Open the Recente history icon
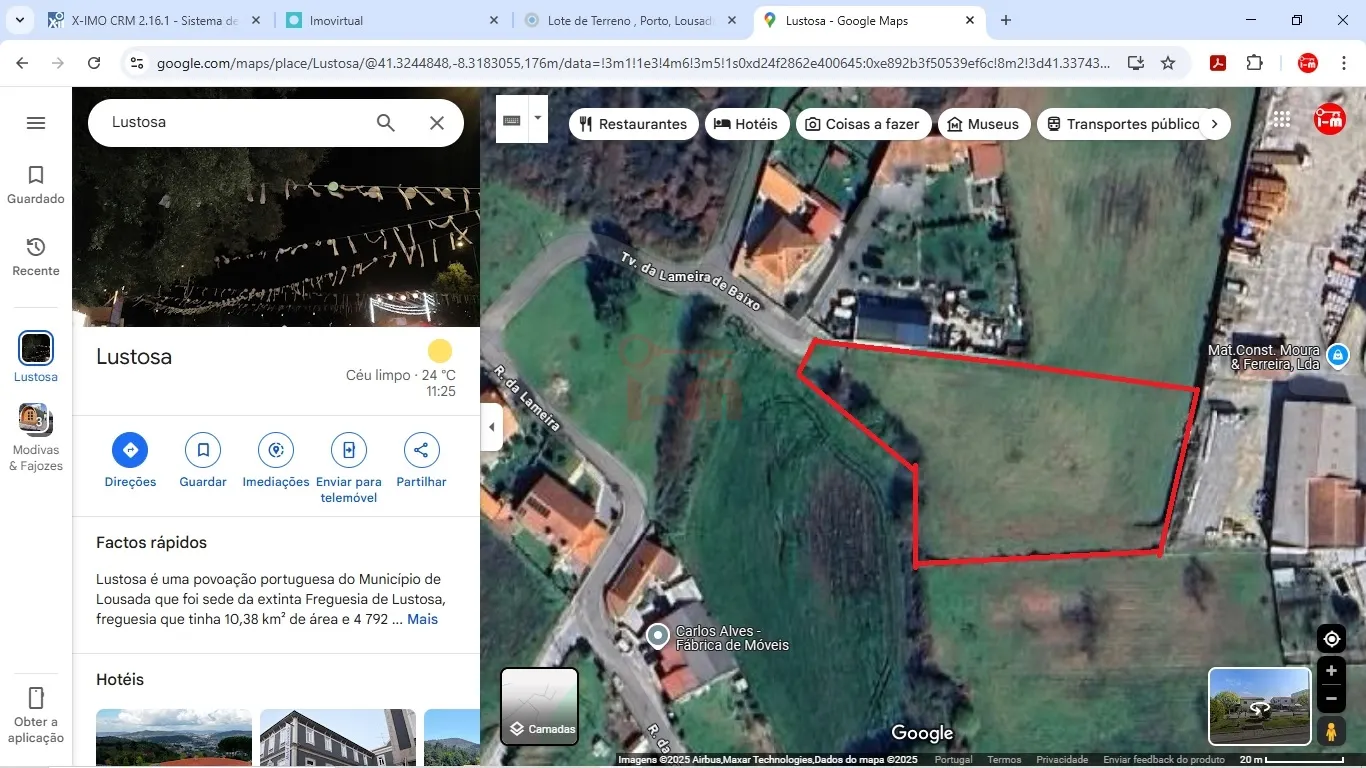Screen dimensions: 1366x768 tap(36, 247)
